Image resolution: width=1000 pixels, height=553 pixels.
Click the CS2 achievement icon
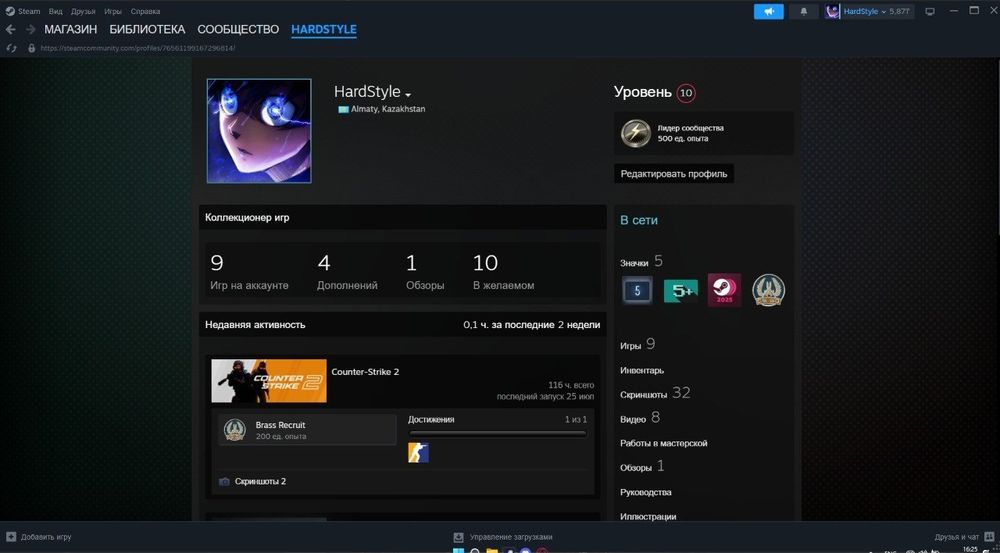(x=418, y=453)
